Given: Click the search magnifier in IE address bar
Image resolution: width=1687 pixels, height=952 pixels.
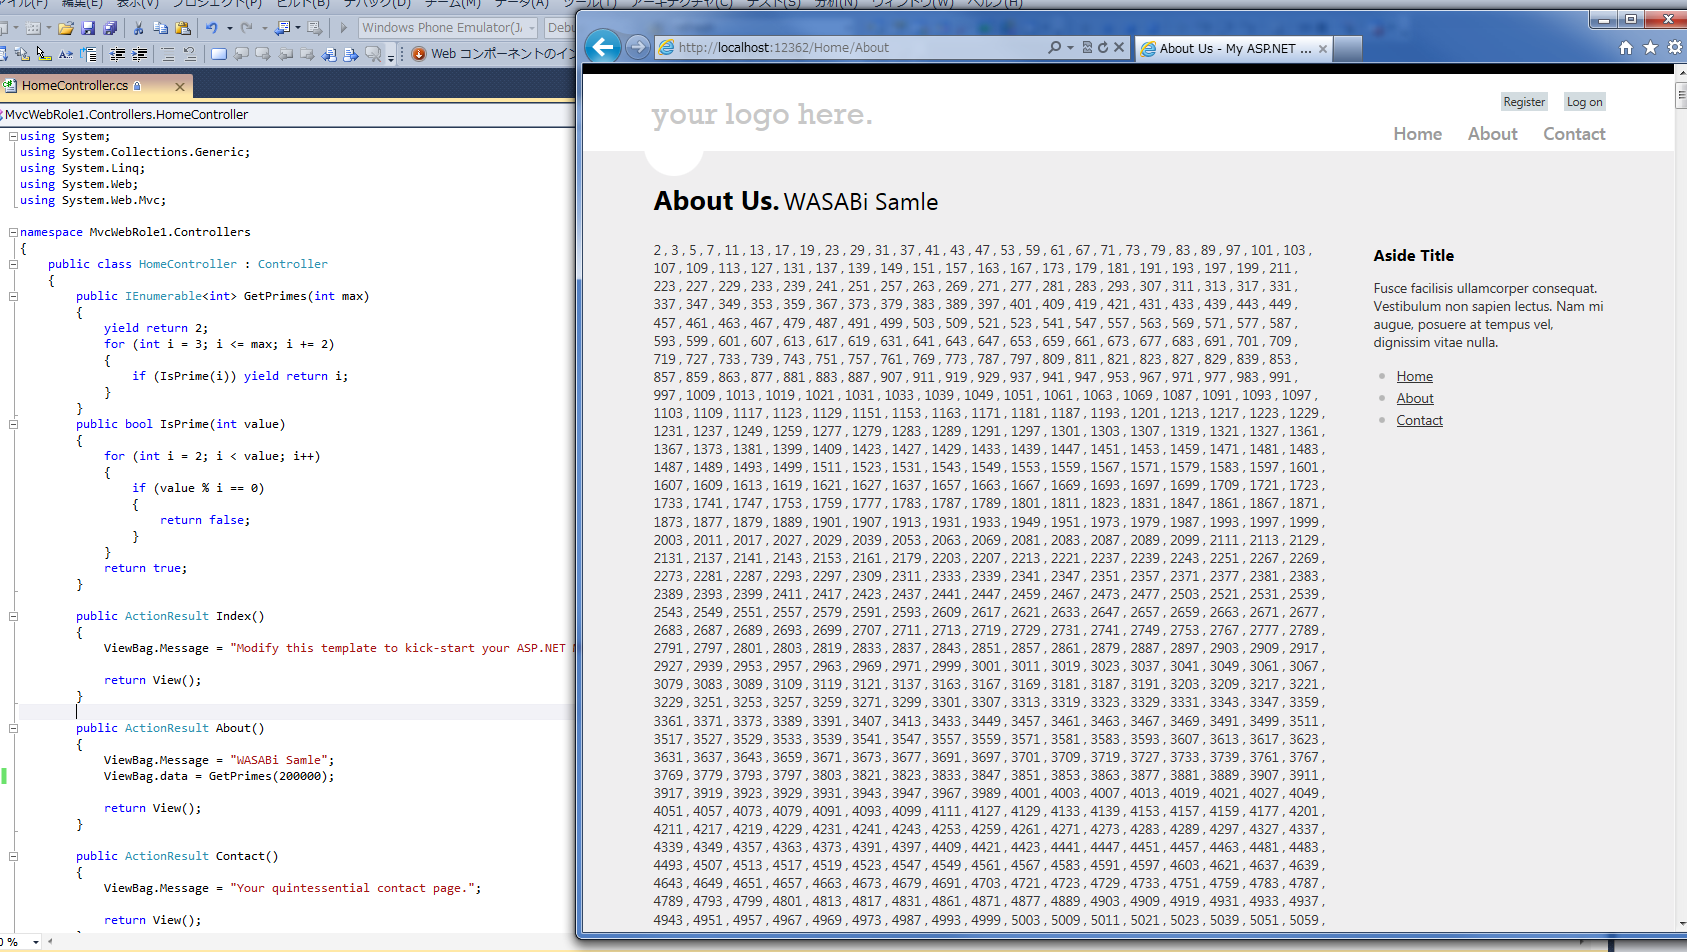Looking at the screenshot, I should click(1055, 47).
